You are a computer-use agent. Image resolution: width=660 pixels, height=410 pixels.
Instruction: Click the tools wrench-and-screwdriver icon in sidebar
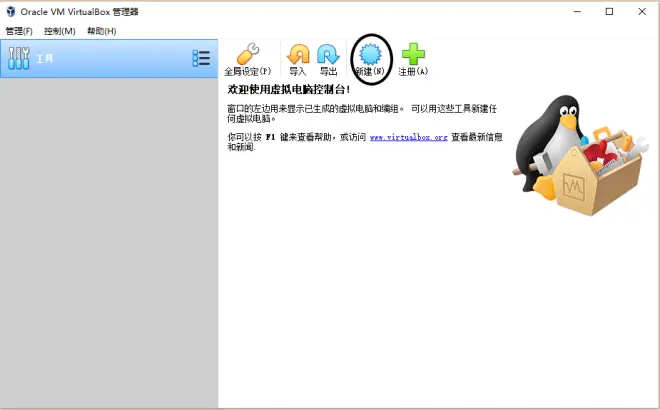pos(19,58)
